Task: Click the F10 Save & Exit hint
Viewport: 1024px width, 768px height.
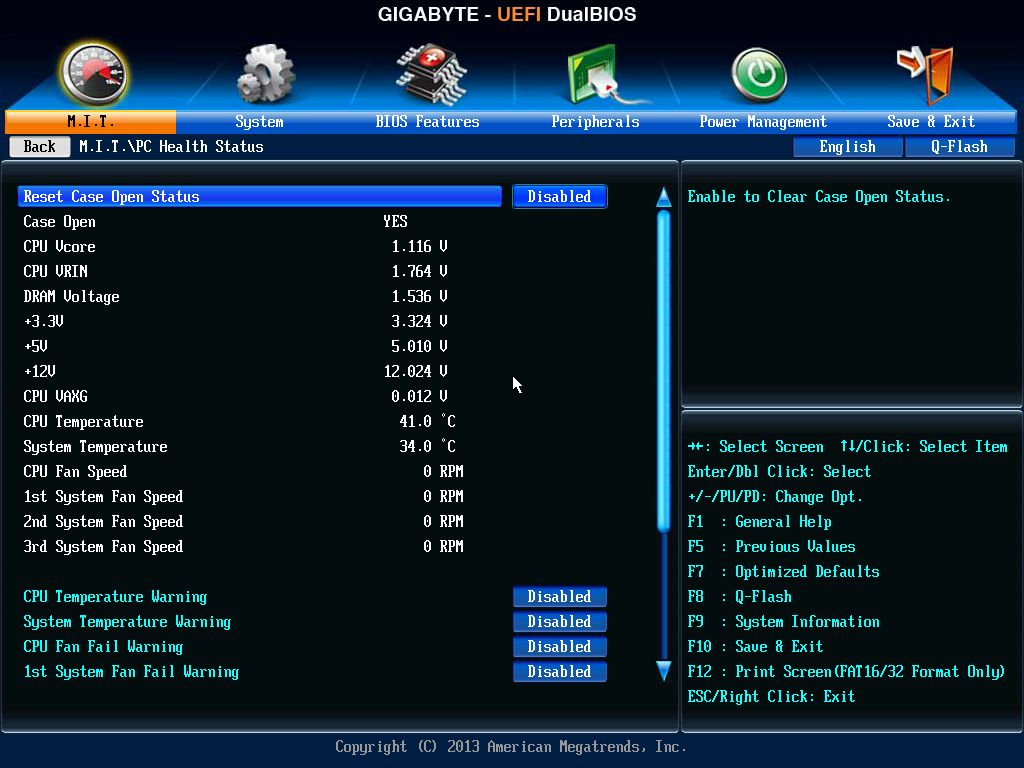Action: (756, 647)
